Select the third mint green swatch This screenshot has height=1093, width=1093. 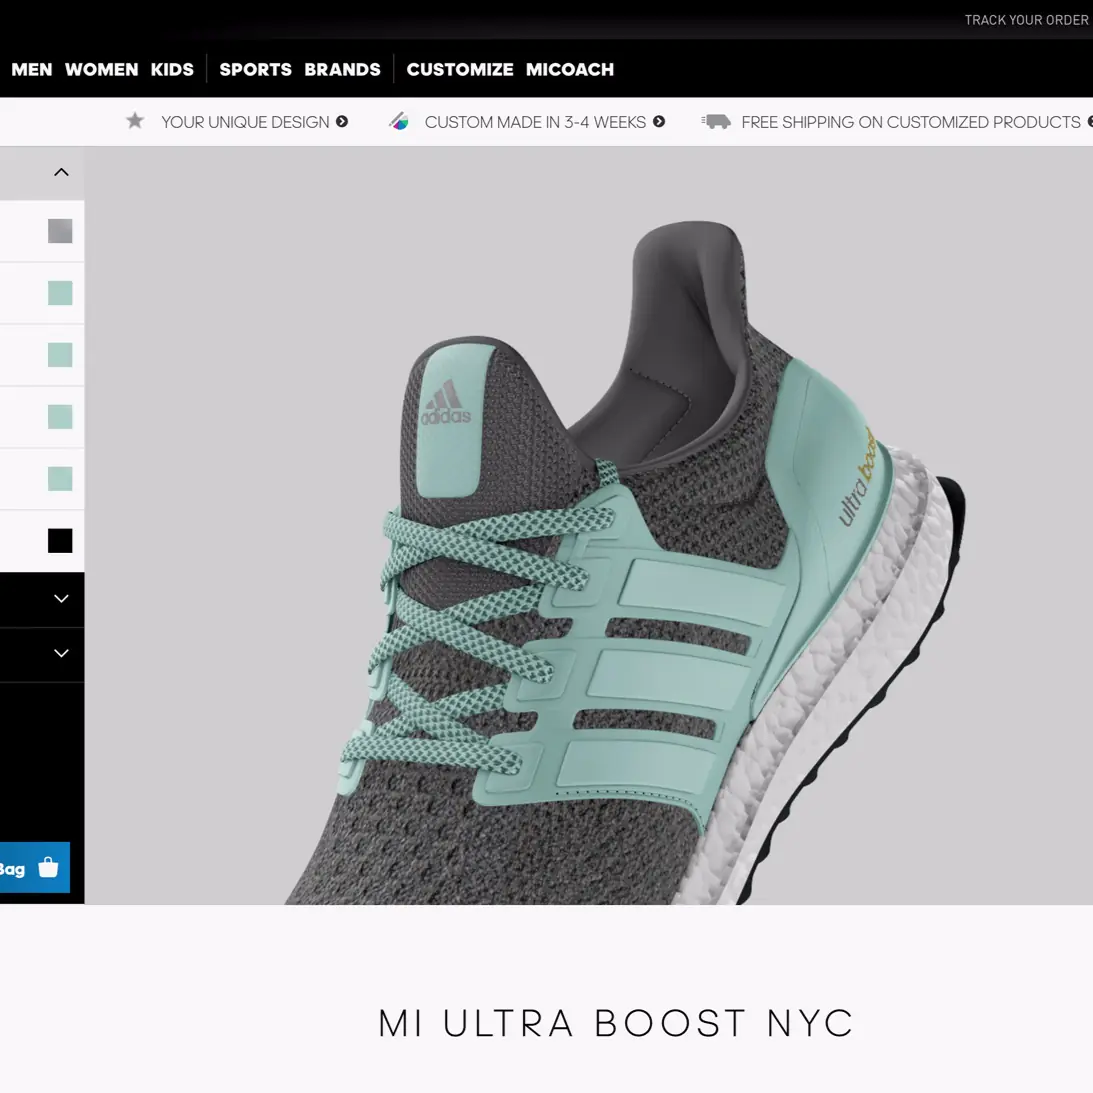point(60,417)
